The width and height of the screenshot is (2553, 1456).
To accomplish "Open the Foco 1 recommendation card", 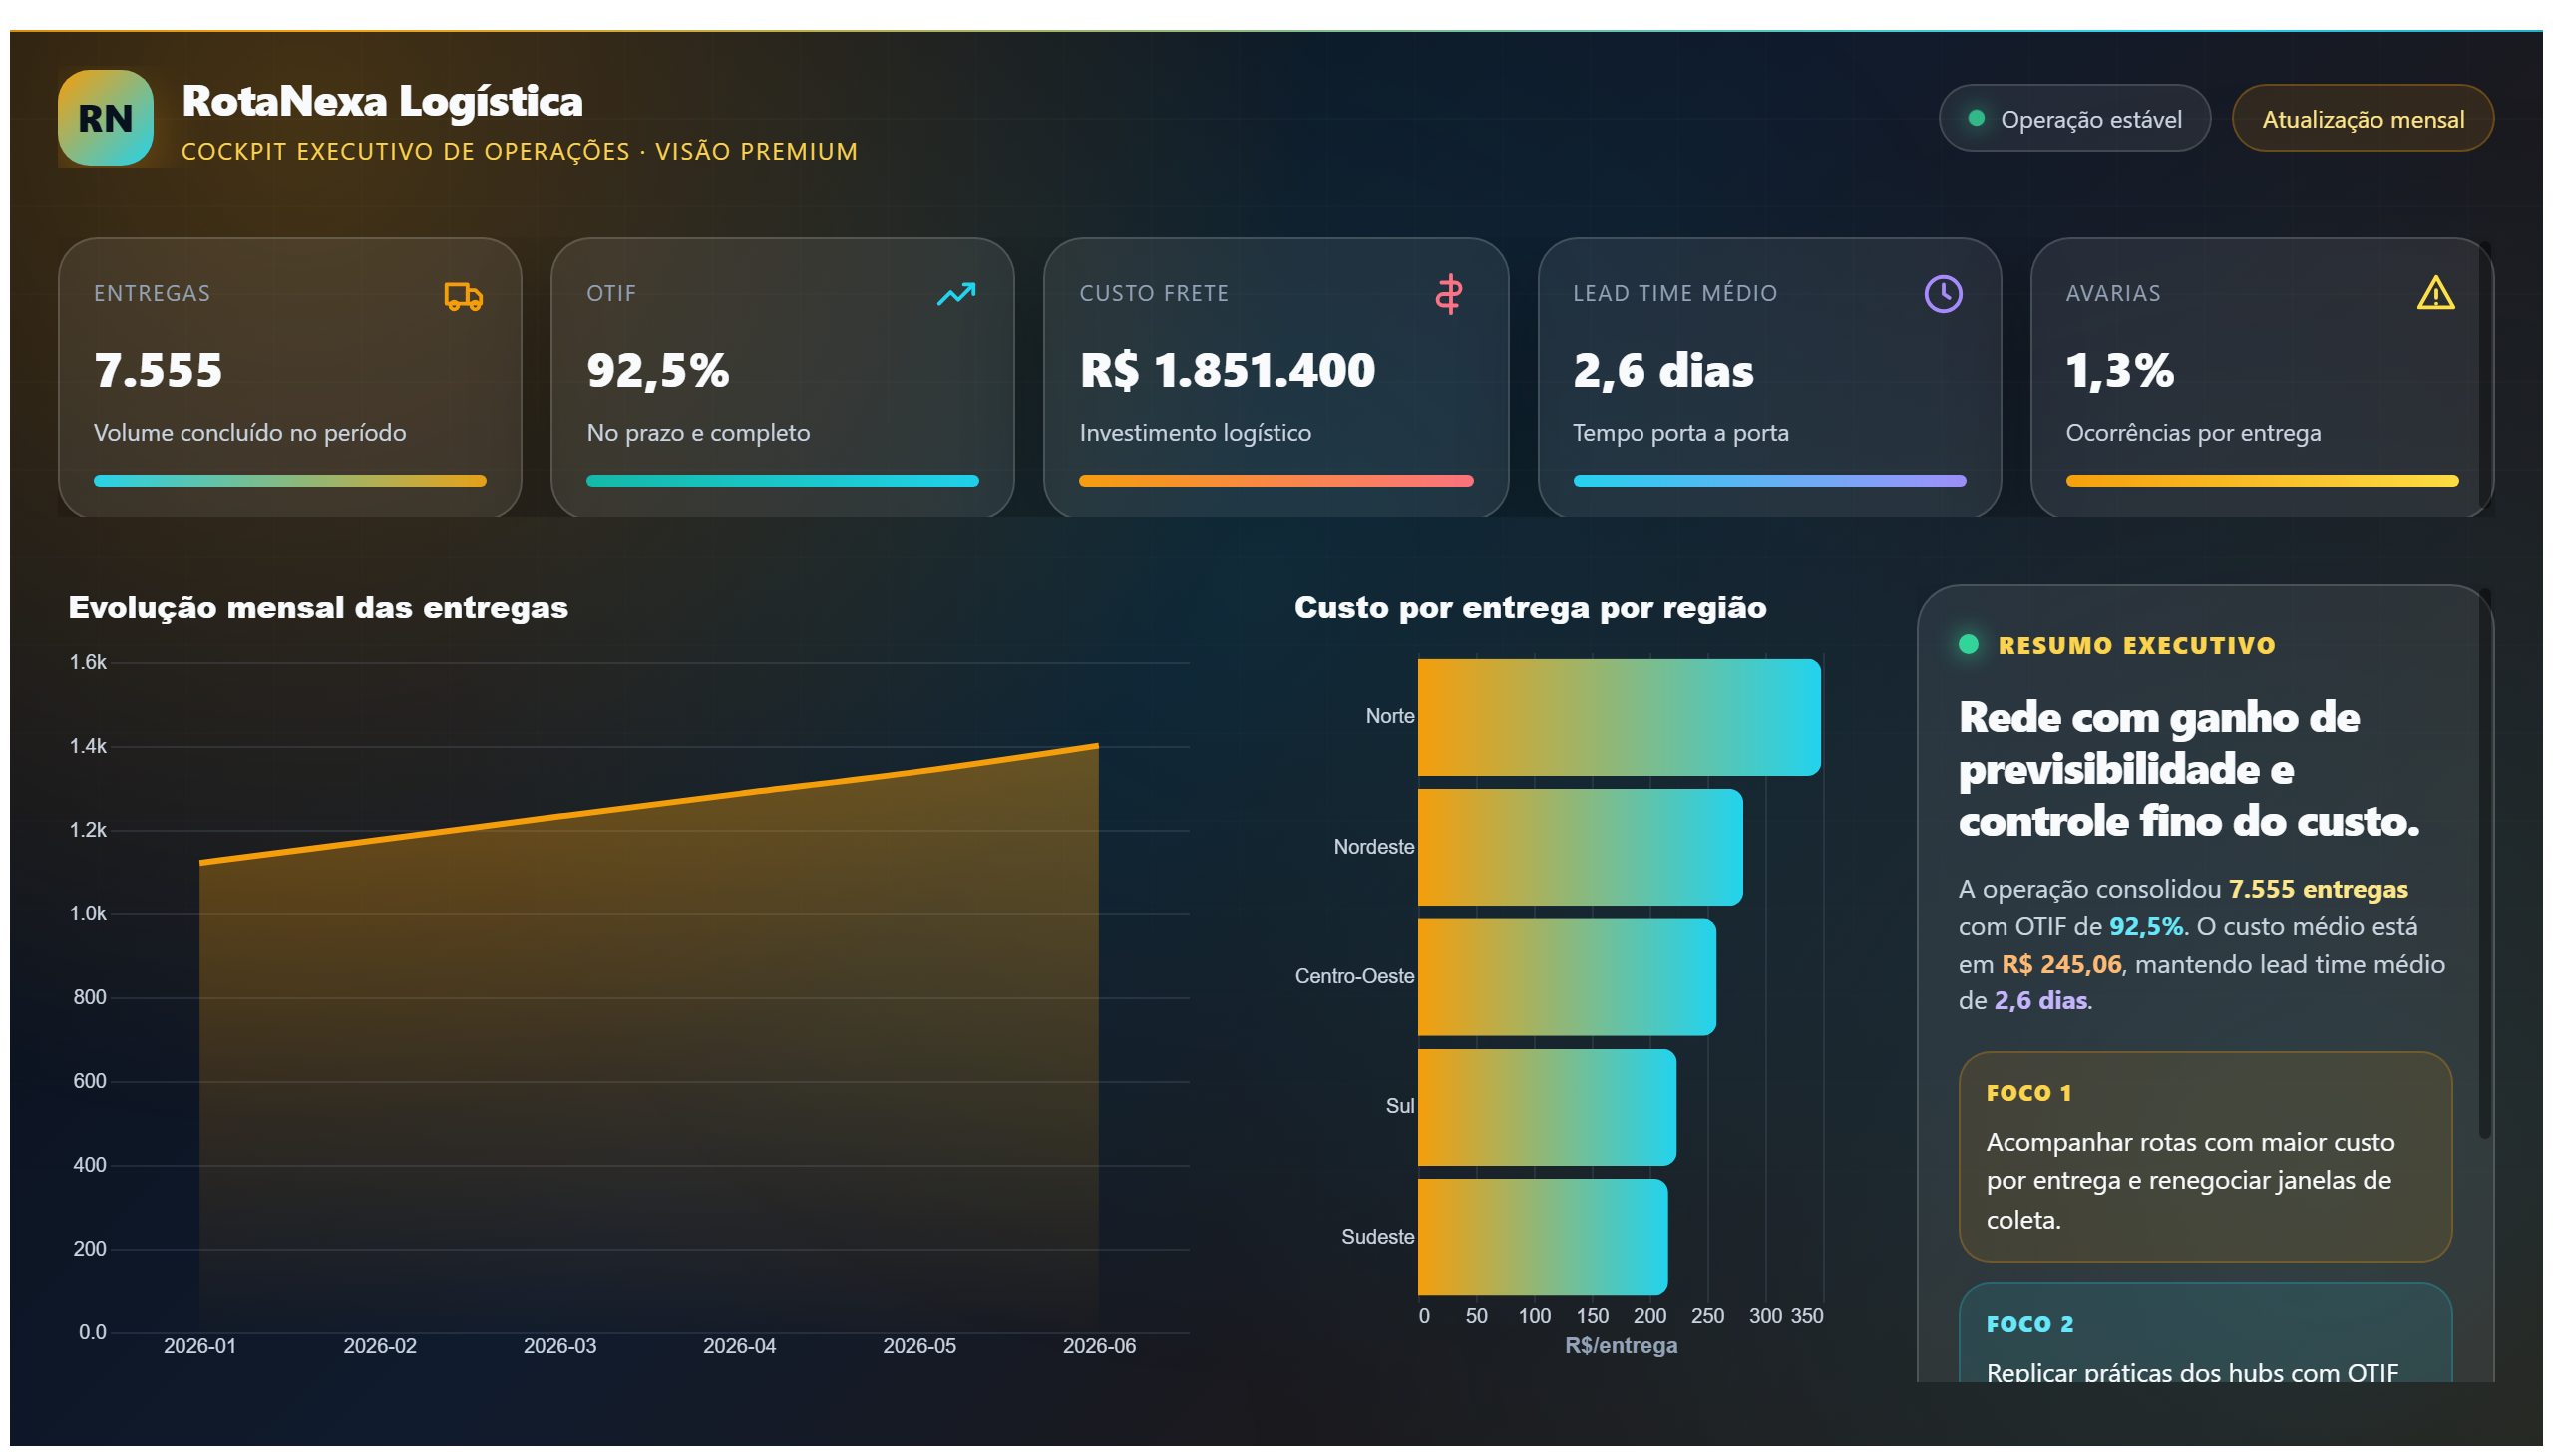I will point(2205,1157).
